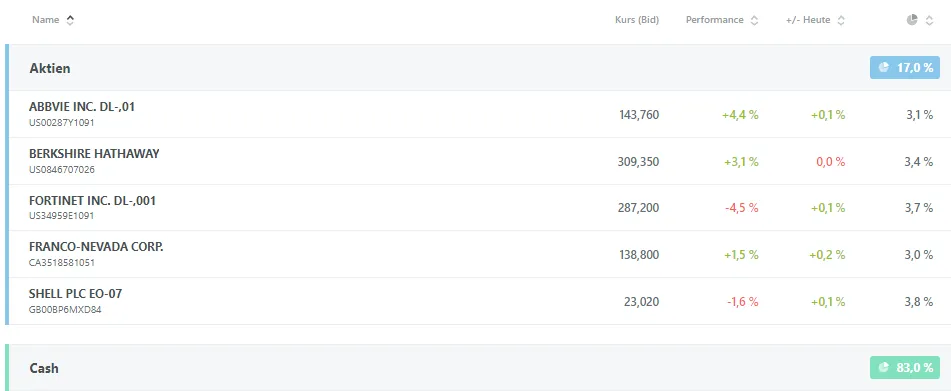Click Fortinet's -4,5 % performance value
The width and height of the screenshot is (951, 391).
[741, 208]
